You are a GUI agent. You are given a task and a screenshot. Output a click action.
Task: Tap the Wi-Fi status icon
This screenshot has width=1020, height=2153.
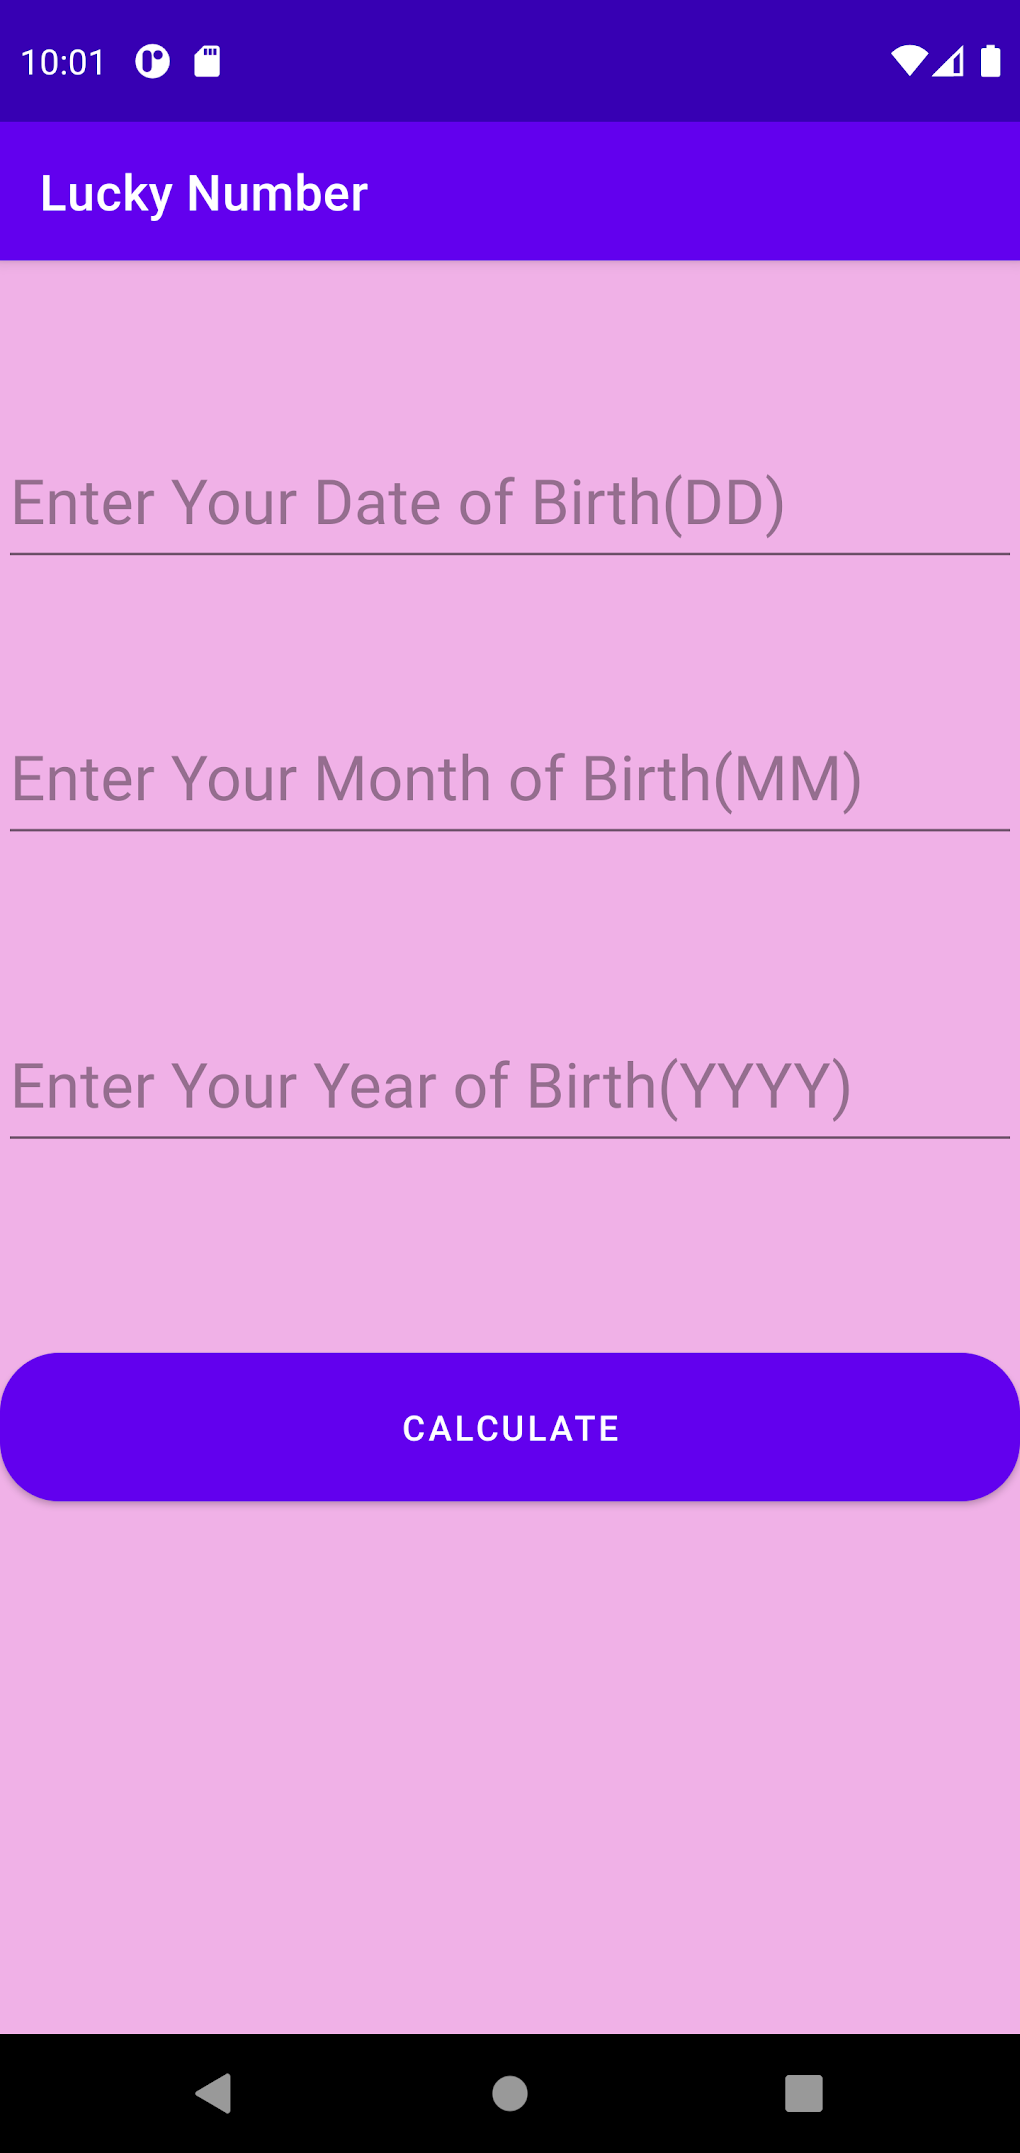point(908,62)
